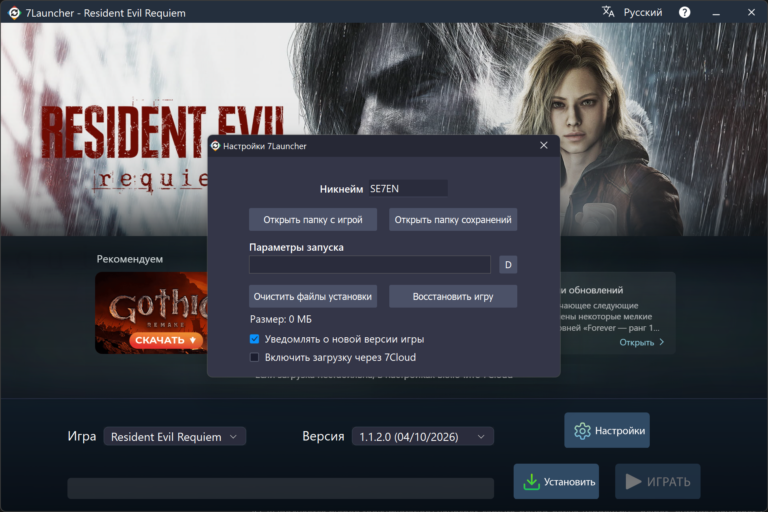This screenshot has height=512, width=768.
Task: Enable Уведомлять о новой версии игры checkbox
Action: pos(254,339)
